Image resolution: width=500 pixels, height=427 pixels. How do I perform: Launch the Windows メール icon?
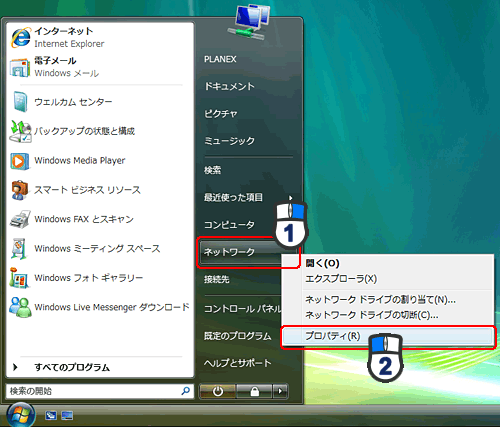point(20,68)
